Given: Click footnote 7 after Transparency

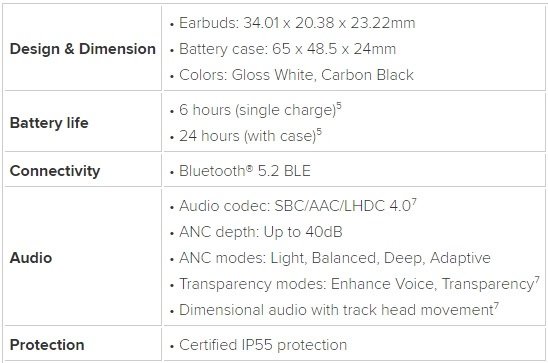Looking at the screenshot, I should point(537,280).
